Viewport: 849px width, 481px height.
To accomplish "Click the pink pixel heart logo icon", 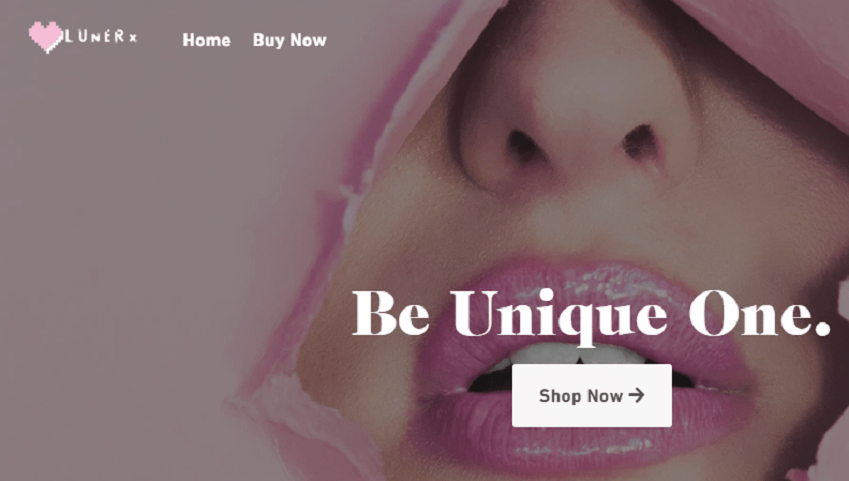I will point(45,37).
